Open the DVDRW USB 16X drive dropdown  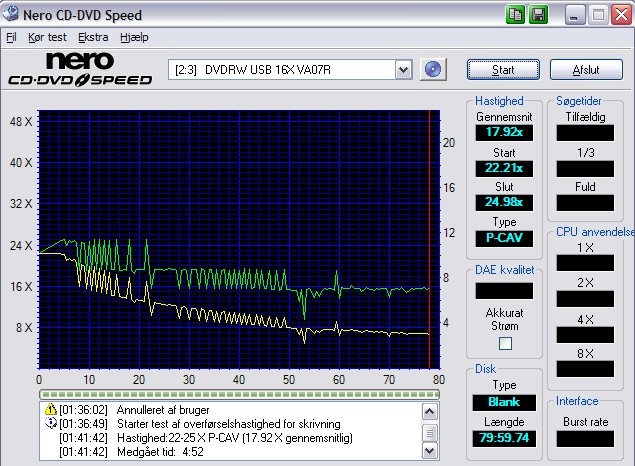(403, 70)
